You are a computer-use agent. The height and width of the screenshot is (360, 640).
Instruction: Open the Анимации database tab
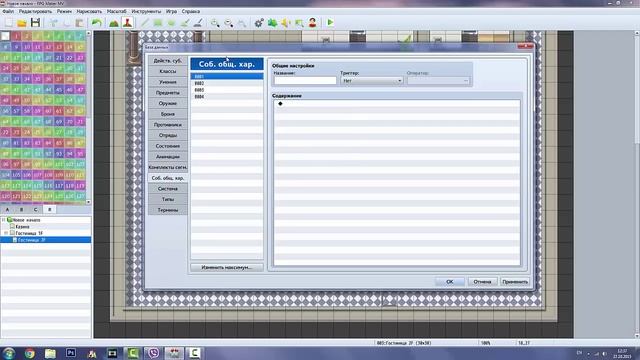168,157
